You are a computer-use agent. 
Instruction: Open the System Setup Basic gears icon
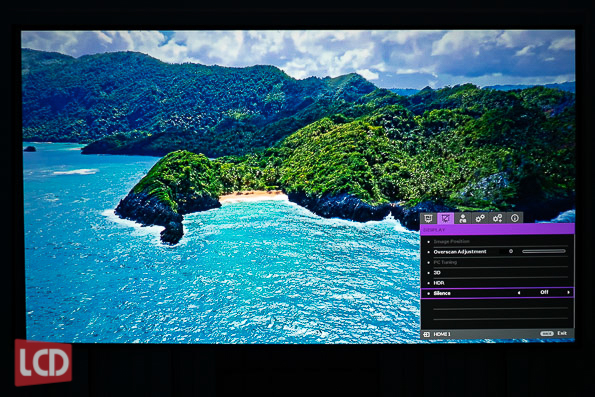pyautogui.click(x=480, y=218)
